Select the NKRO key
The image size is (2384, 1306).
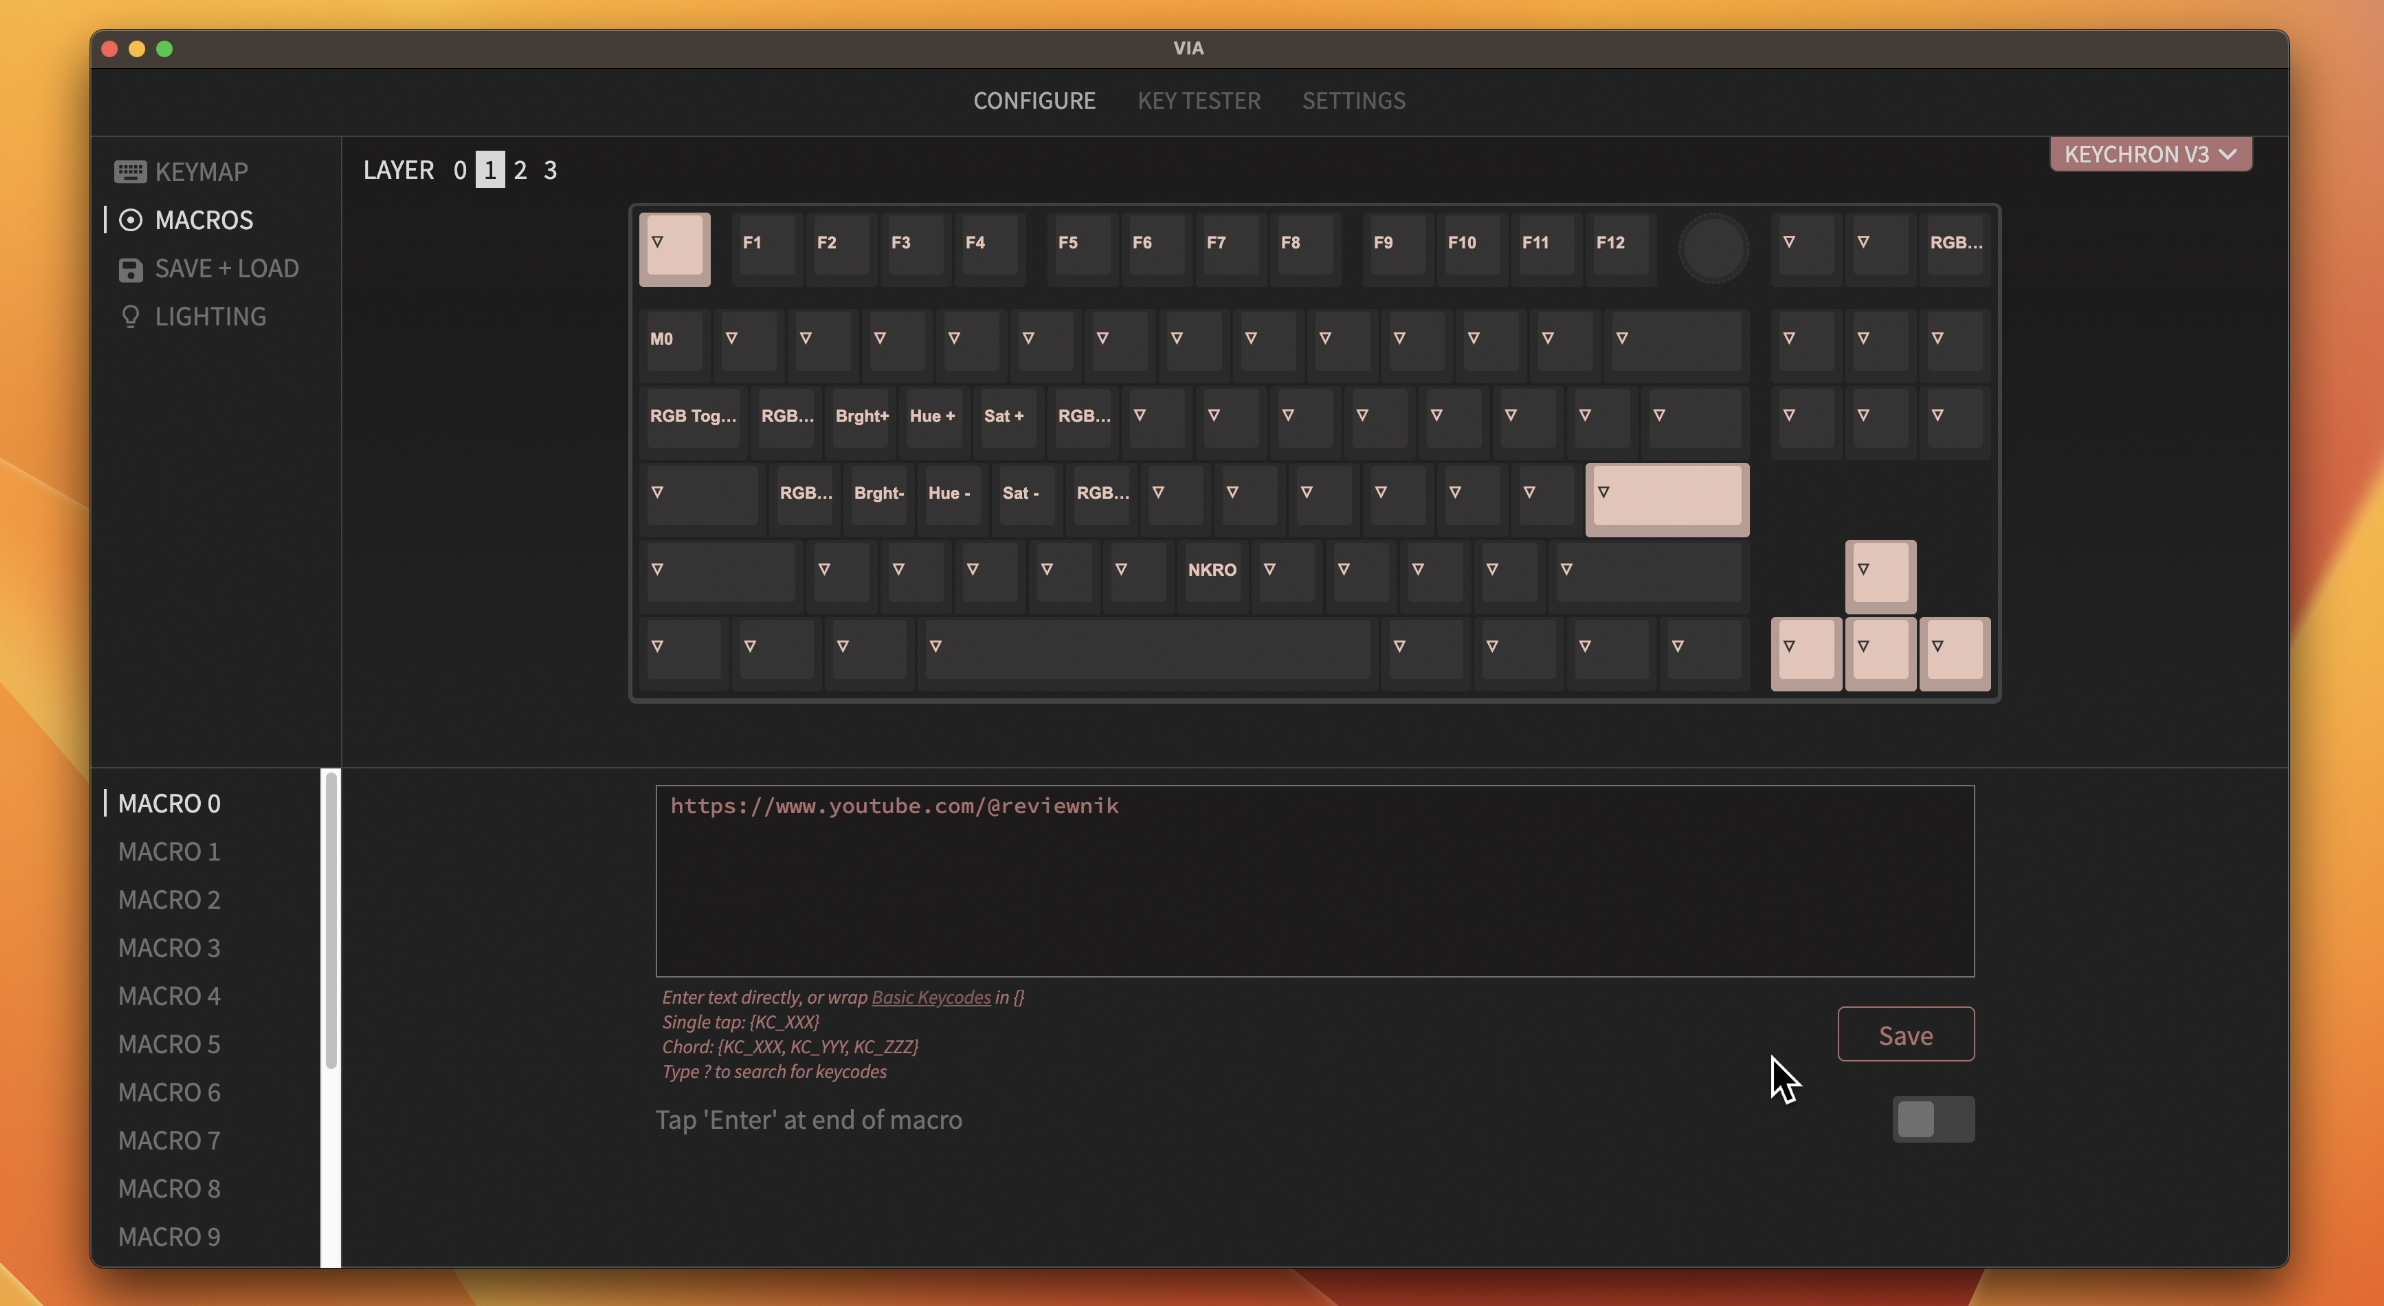point(1212,570)
